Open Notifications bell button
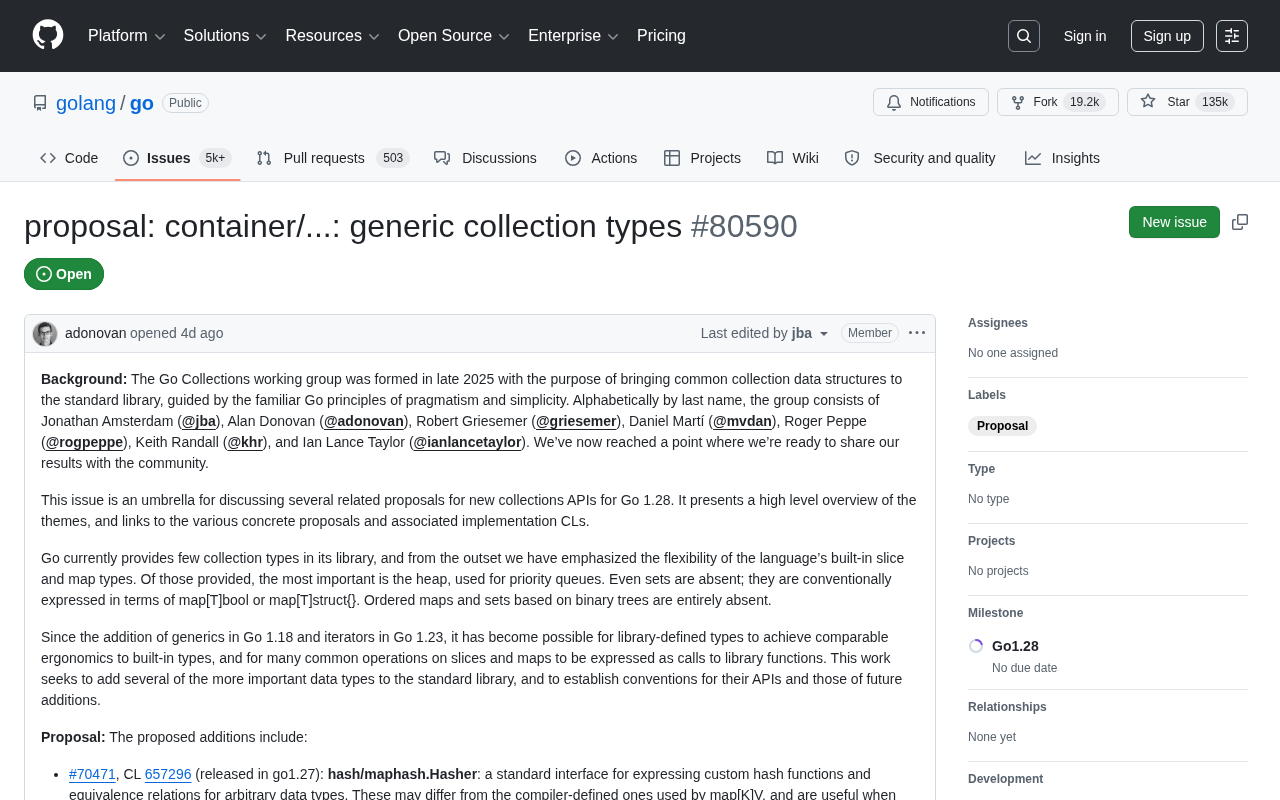Screen dimensions: 1280x800 (931, 102)
